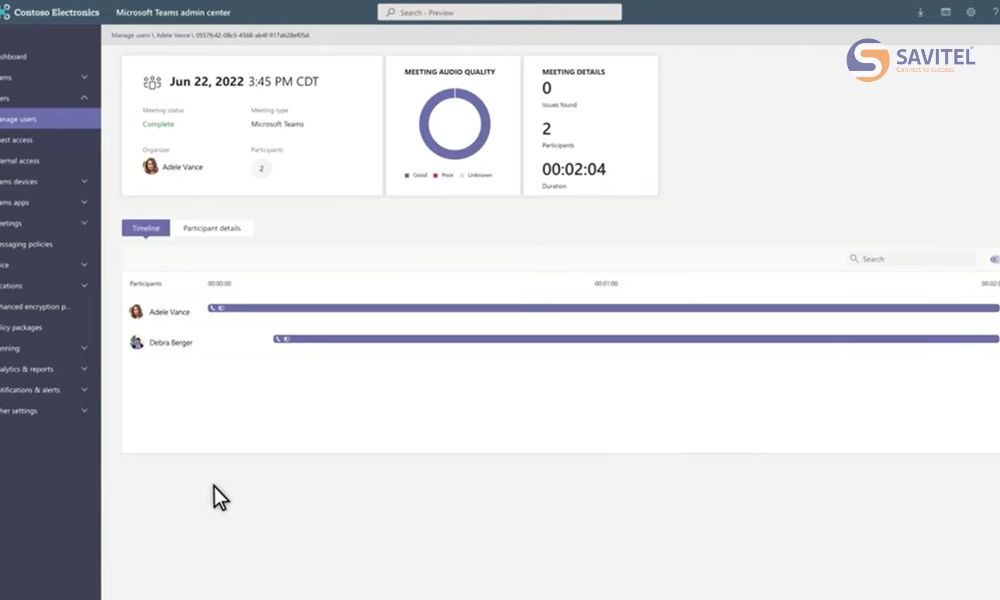Click the '2' participants value in Meeting Details
Viewport: 1000px width, 600px height.
click(x=547, y=129)
